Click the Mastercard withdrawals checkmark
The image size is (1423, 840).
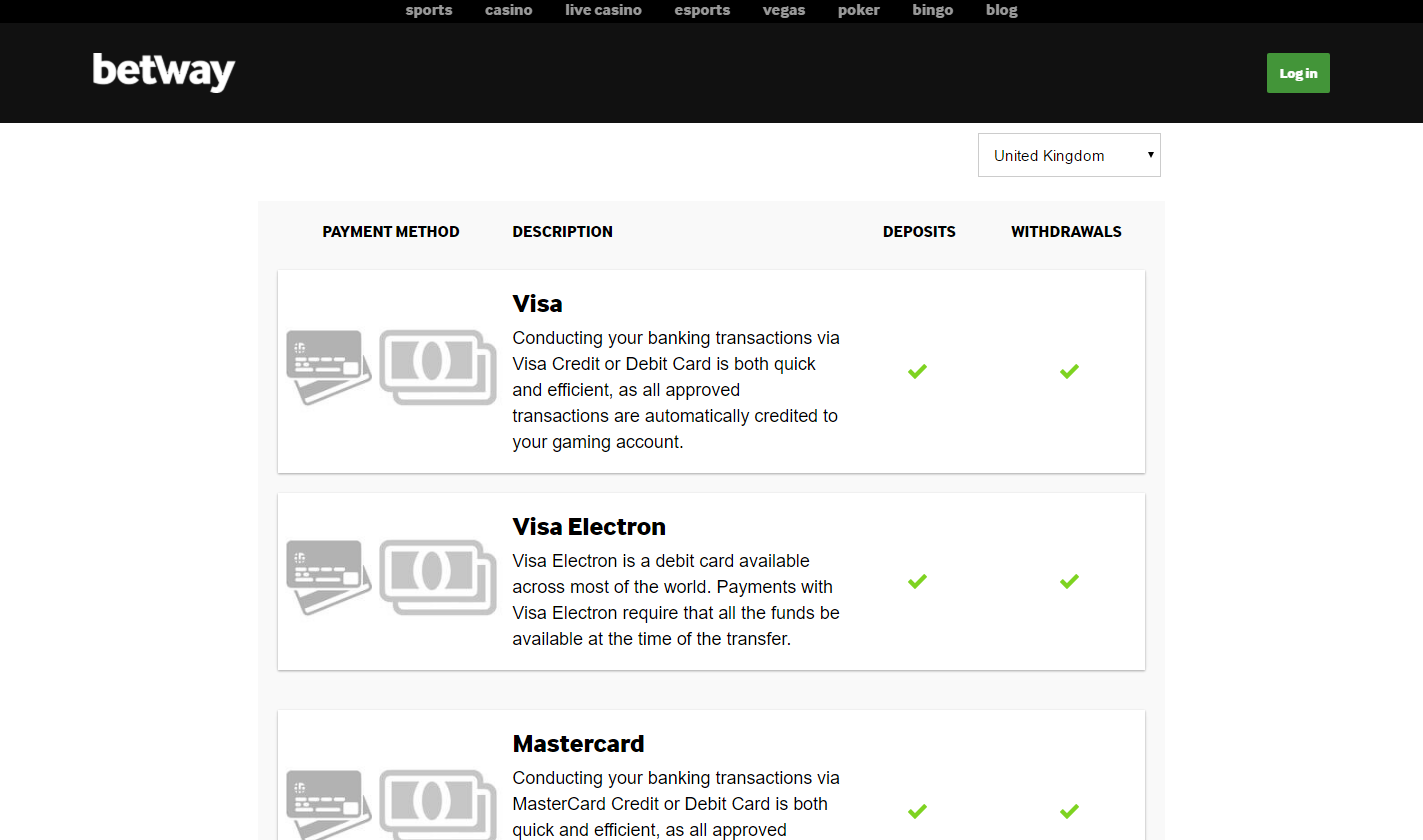pyautogui.click(x=1069, y=811)
